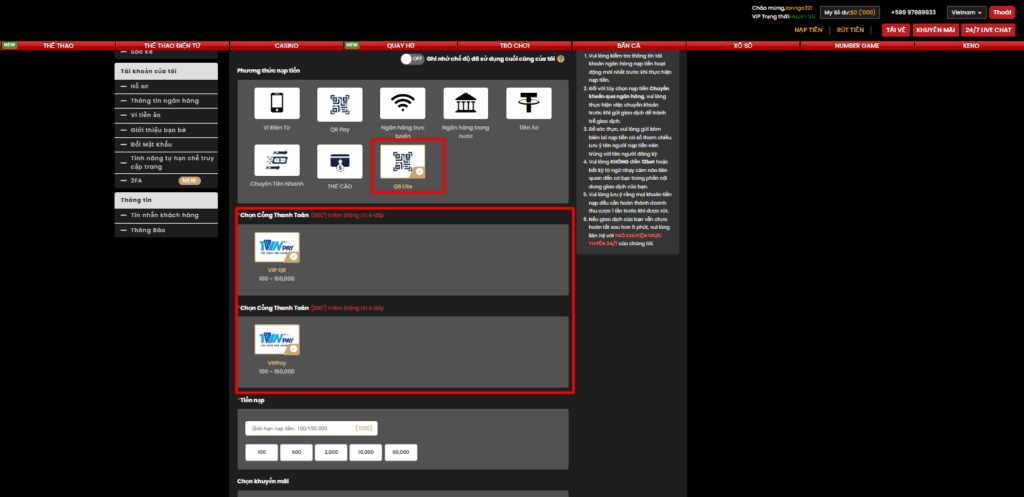1024x497 pixels.
Task: Select the QR Lite method icon
Action: tap(402, 162)
